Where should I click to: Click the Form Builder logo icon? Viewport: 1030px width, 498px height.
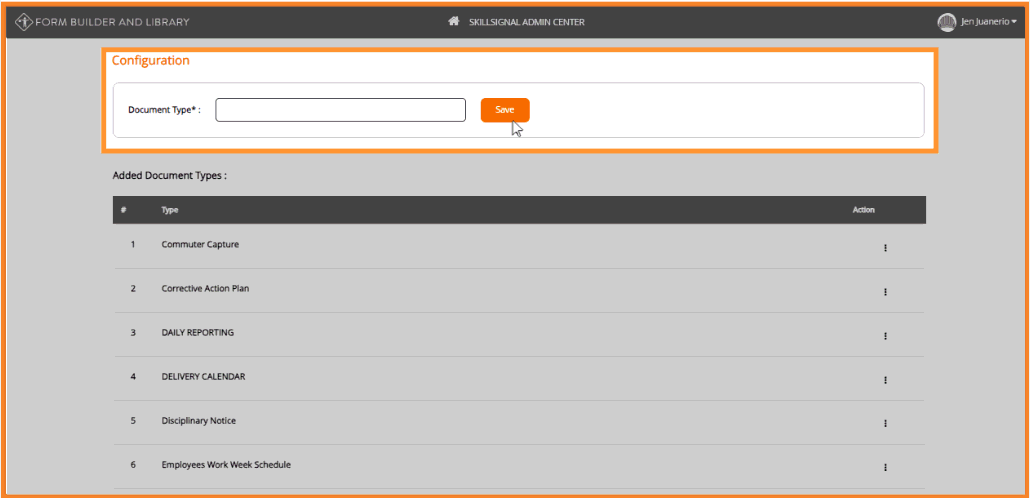(25, 22)
